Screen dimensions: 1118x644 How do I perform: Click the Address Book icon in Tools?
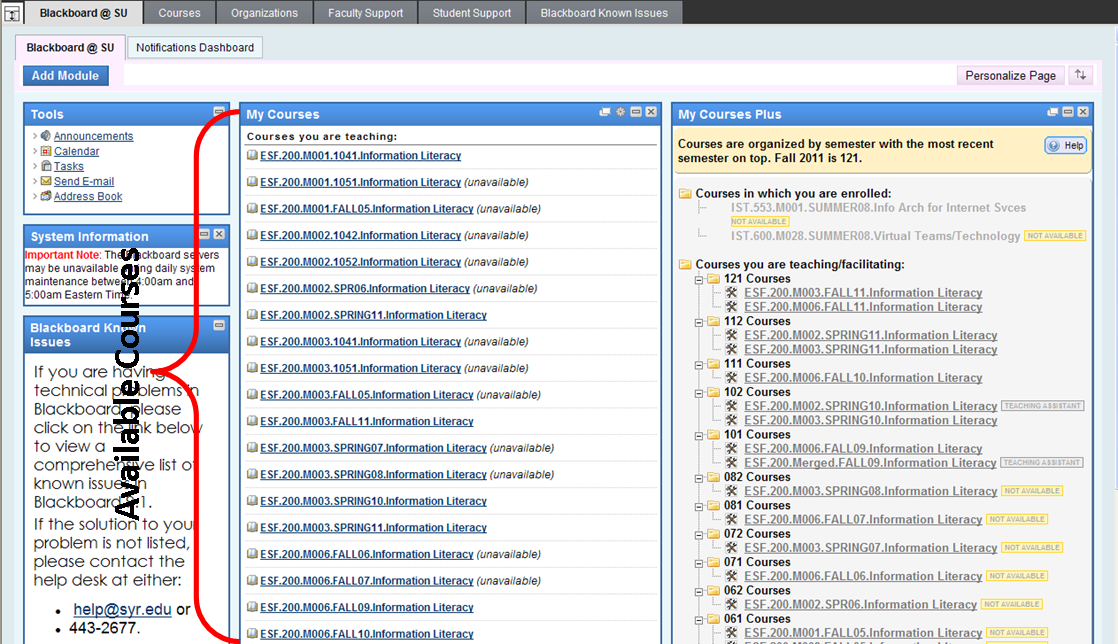pos(46,196)
